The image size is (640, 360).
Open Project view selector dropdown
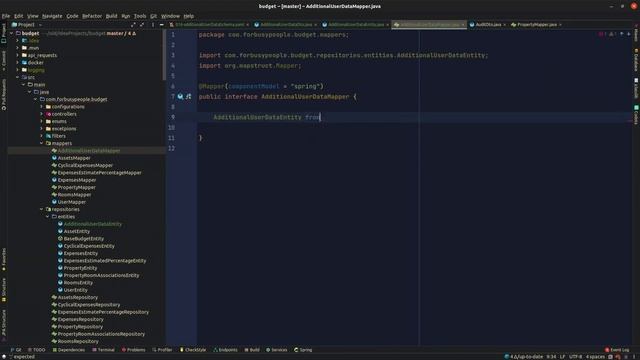click(x=27, y=25)
